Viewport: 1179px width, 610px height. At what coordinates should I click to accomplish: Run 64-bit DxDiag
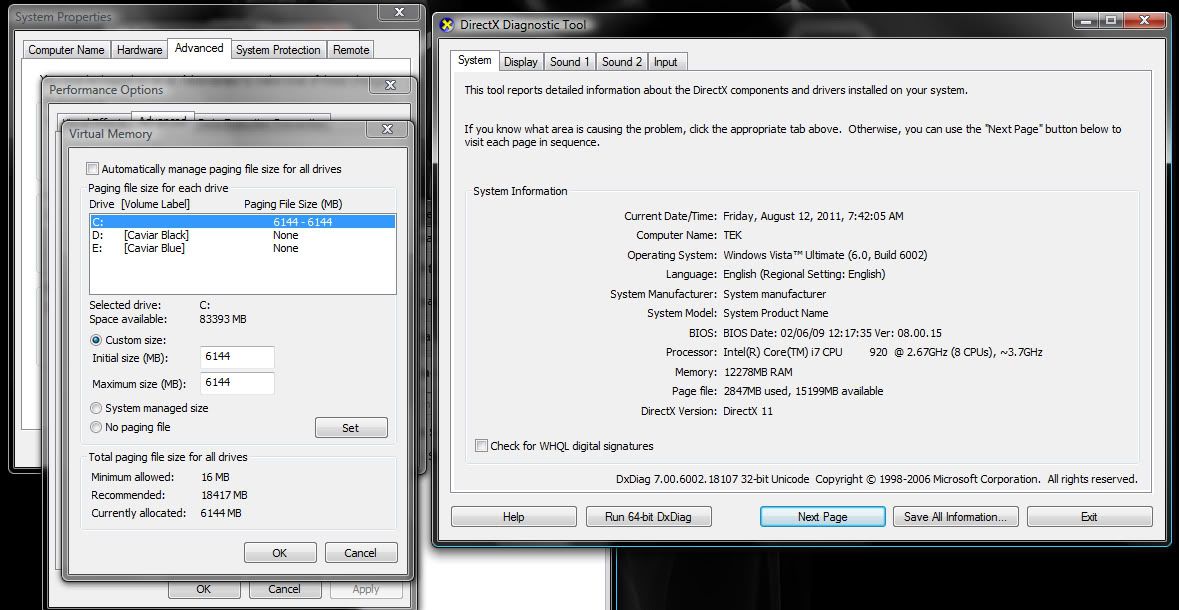pyautogui.click(x=648, y=517)
